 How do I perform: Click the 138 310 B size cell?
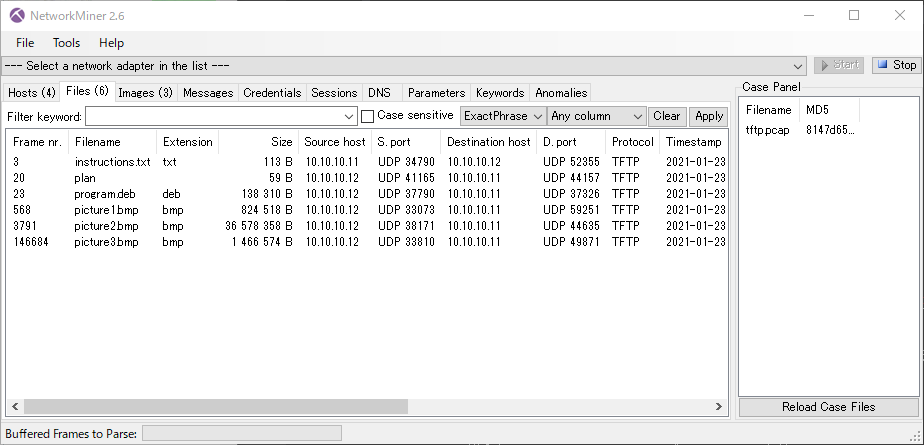tap(267, 194)
